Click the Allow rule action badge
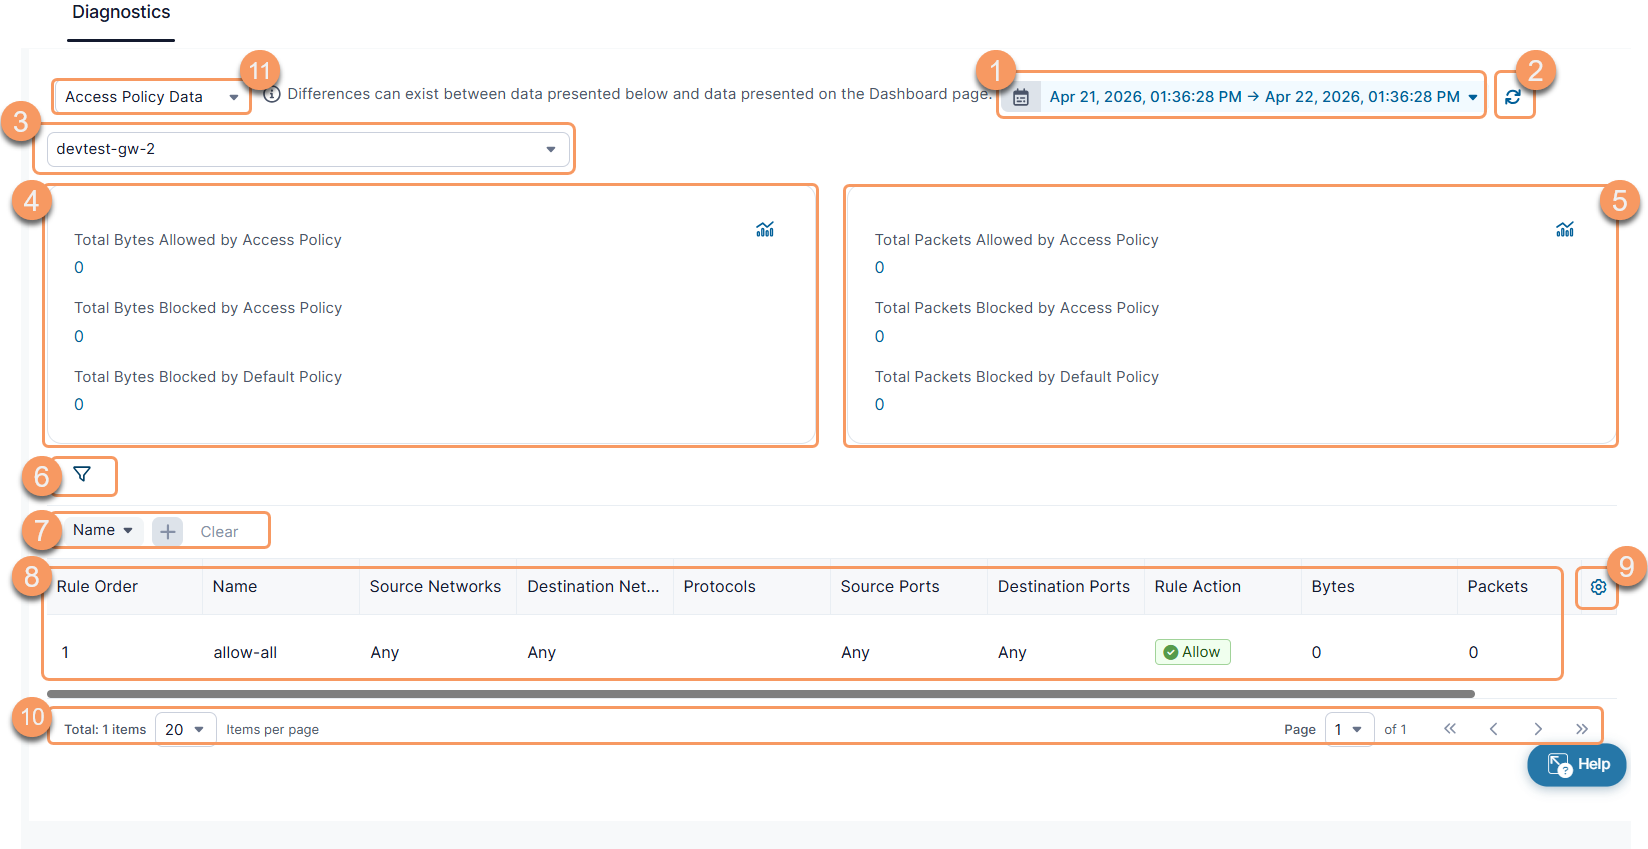 (x=1193, y=652)
